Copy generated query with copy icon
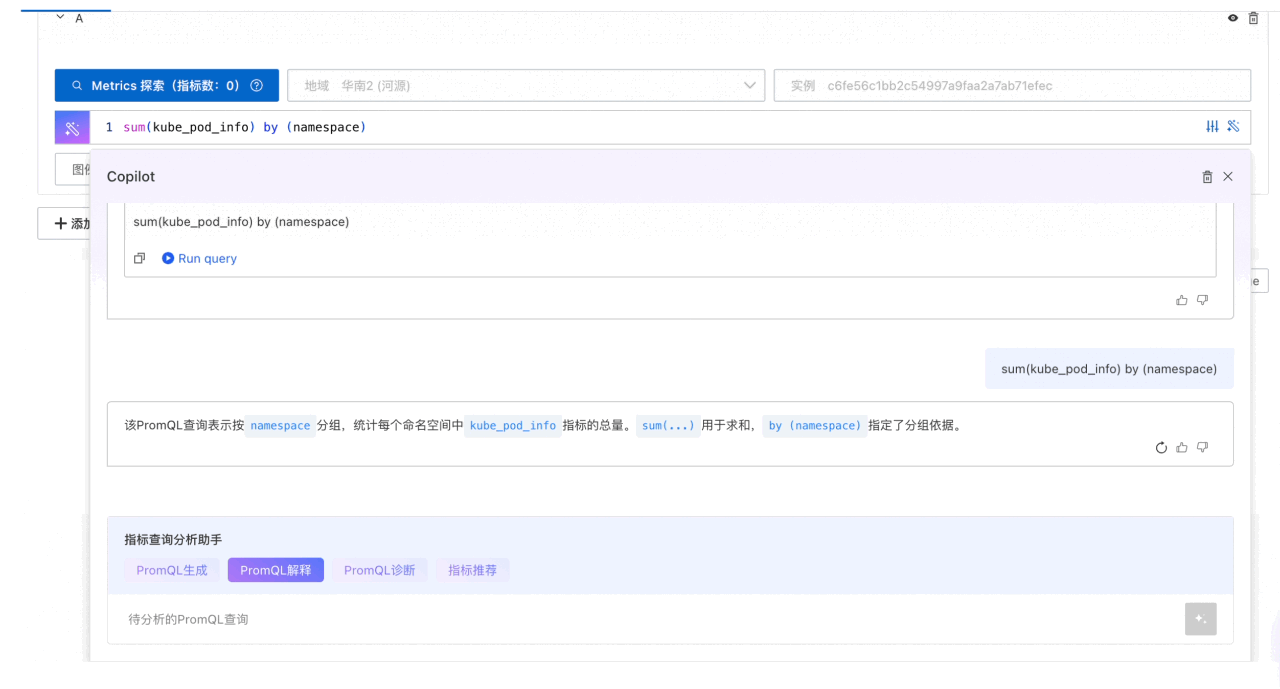Viewport: 1280px width, 689px height. 140,258
